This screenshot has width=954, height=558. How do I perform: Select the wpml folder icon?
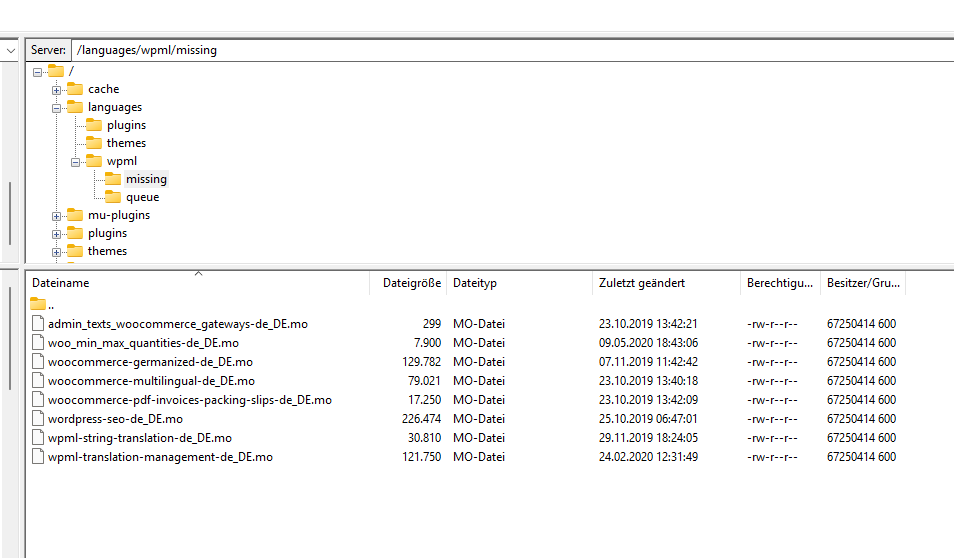click(x=94, y=161)
